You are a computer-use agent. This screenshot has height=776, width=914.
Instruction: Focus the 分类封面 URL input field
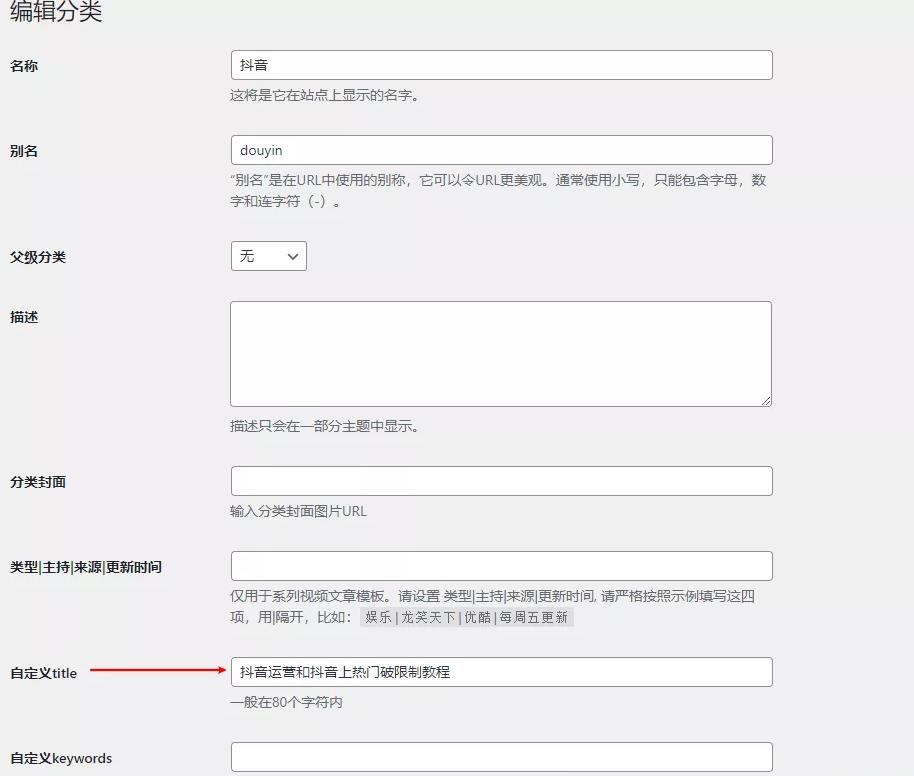(x=501, y=481)
